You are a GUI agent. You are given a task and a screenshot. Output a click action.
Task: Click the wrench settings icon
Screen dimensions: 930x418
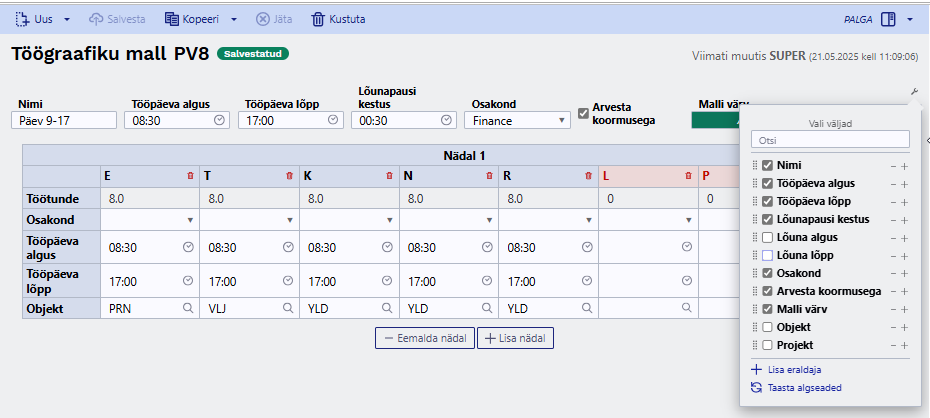[914, 91]
